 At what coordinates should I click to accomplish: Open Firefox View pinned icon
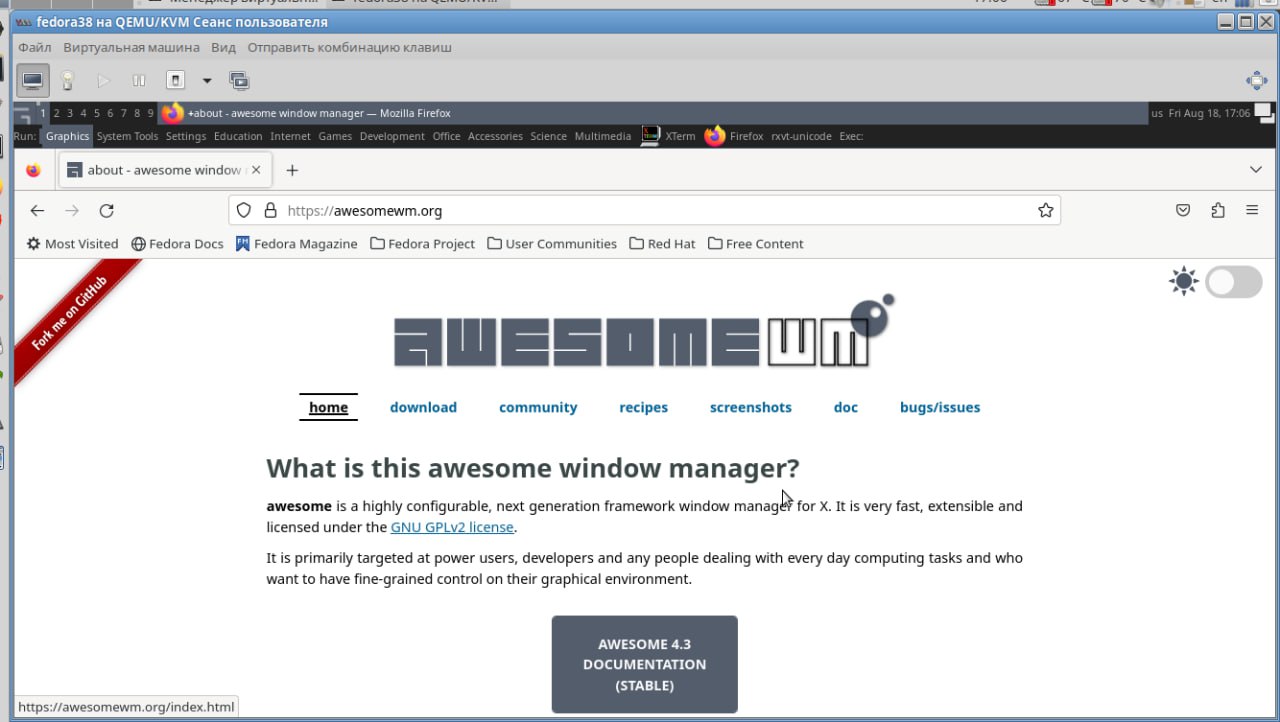[x=33, y=170]
